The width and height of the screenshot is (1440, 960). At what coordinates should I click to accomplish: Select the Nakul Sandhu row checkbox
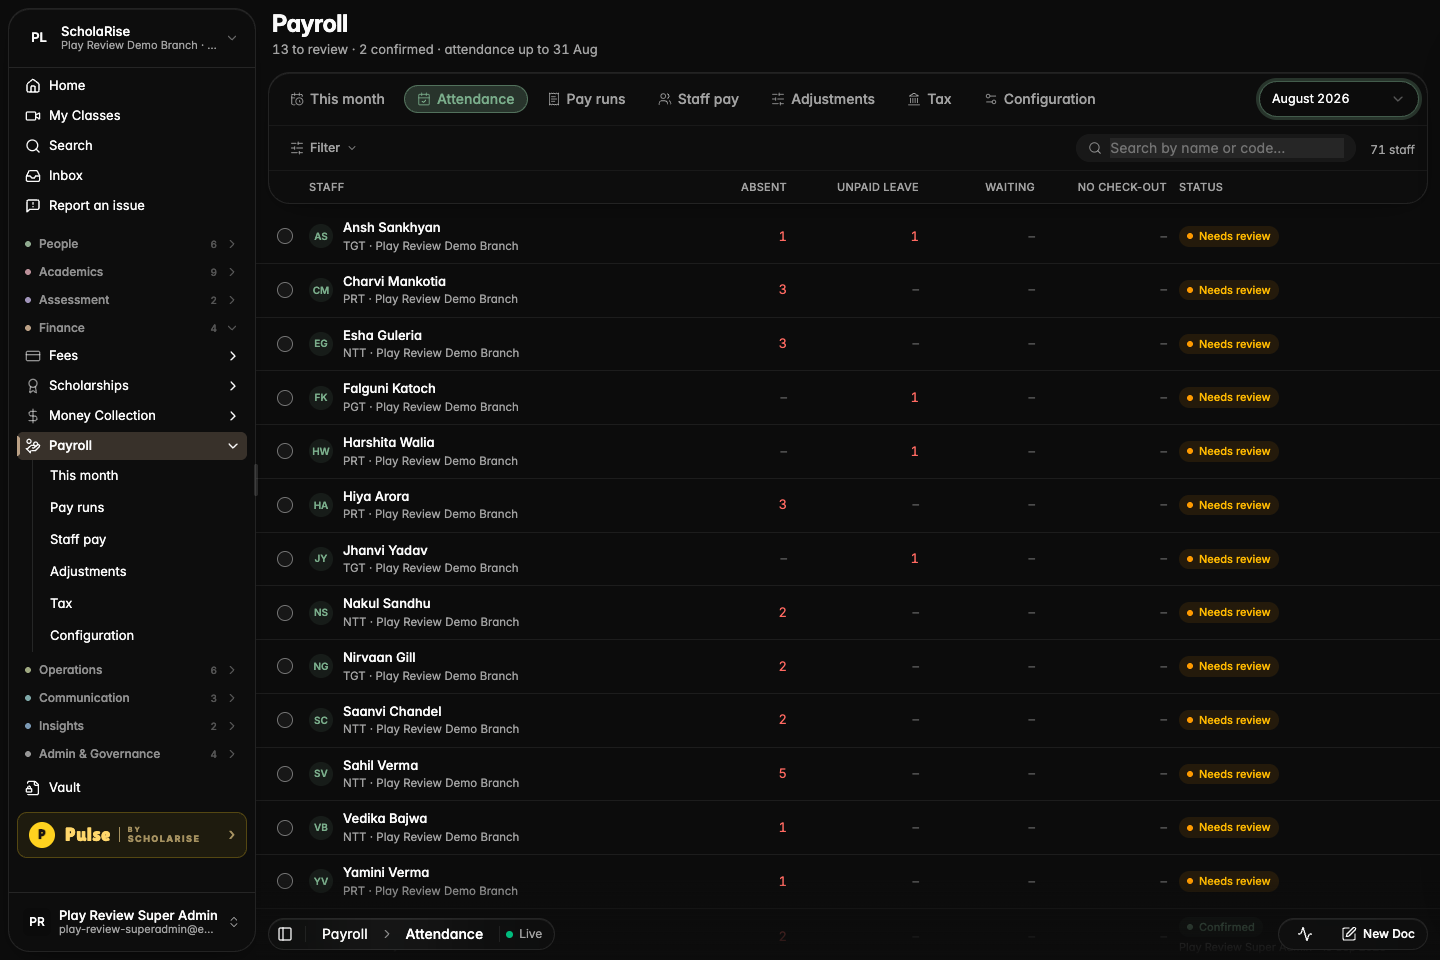(285, 613)
